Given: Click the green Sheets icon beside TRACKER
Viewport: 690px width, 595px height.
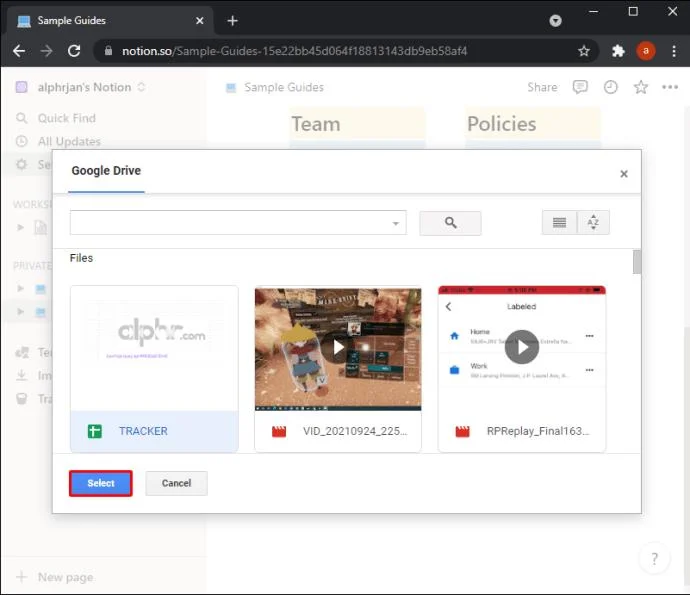Looking at the screenshot, I should click(x=95, y=431).
